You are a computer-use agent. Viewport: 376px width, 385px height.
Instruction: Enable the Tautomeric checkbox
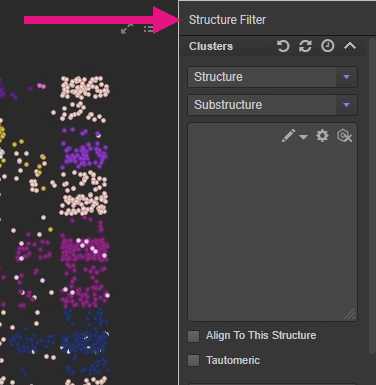click(x=193, y=360)
